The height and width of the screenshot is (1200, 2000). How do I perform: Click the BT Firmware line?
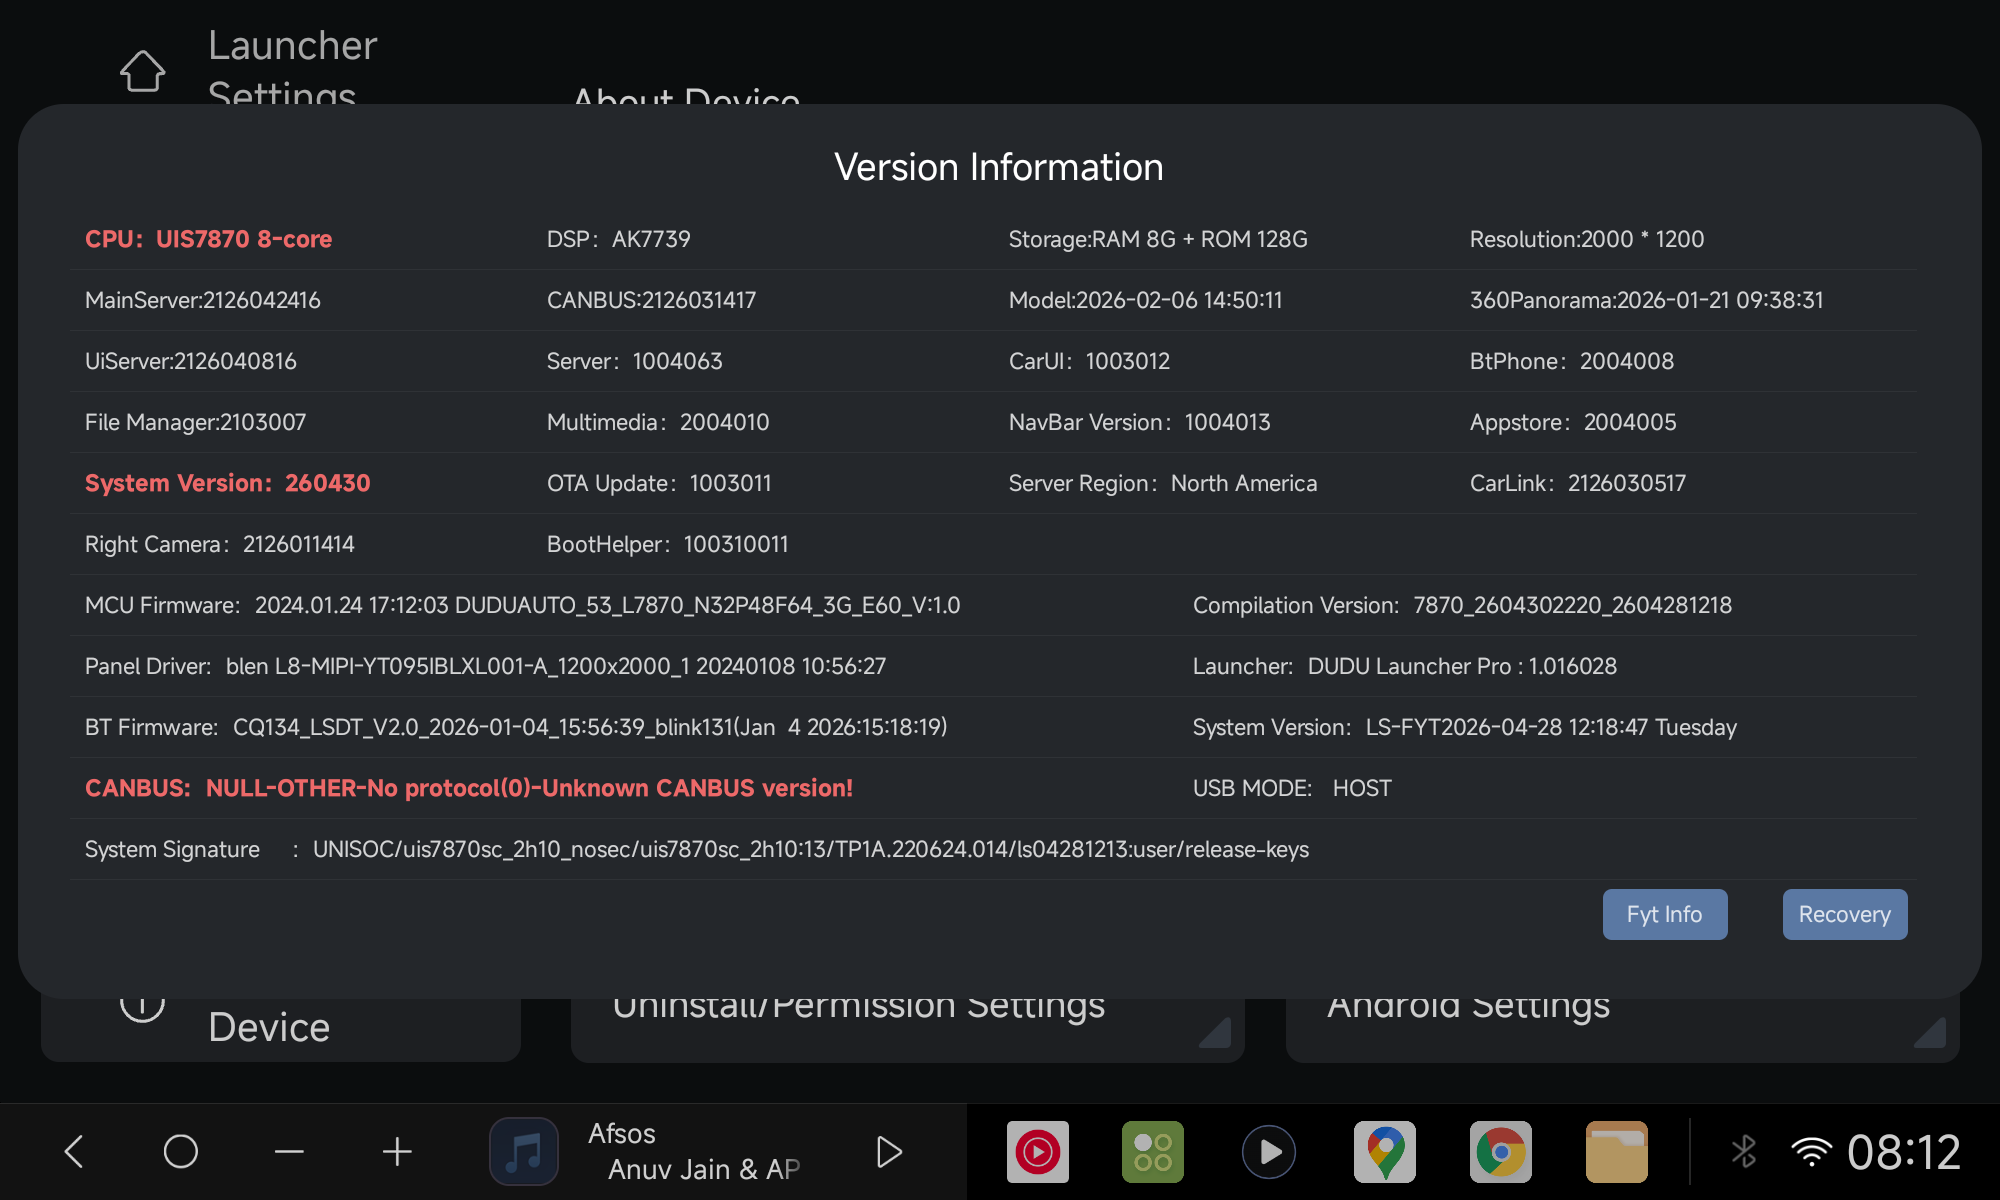pyautogui.click(x=516, y=727)
